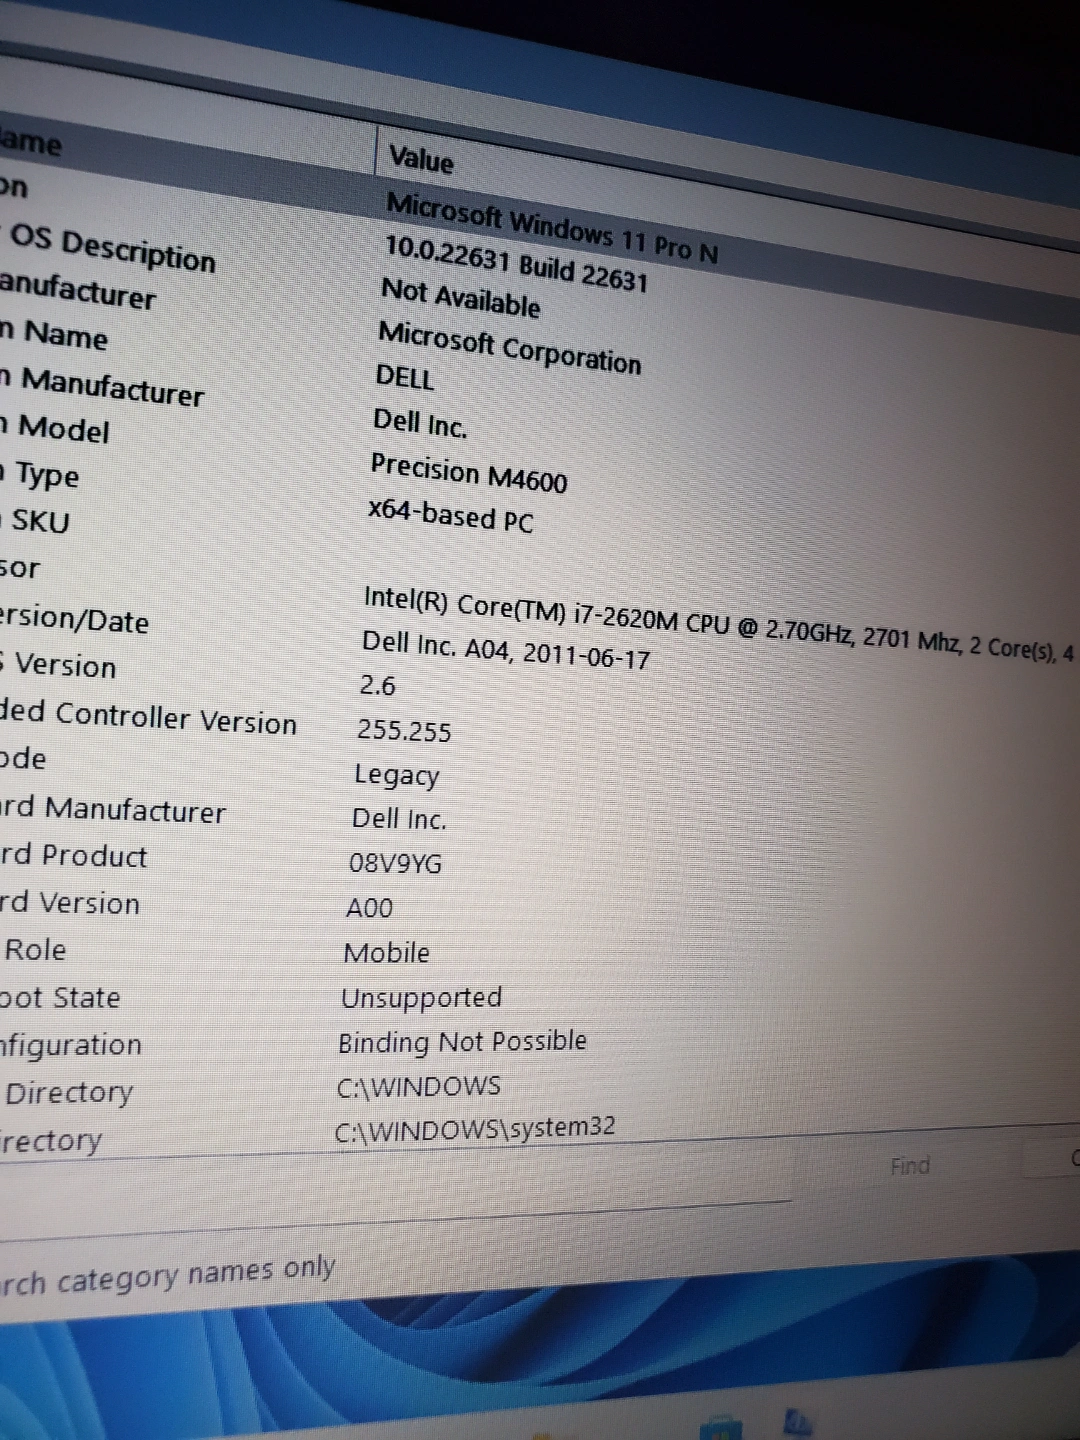Select baseboard version value A00

click(369, 908)
